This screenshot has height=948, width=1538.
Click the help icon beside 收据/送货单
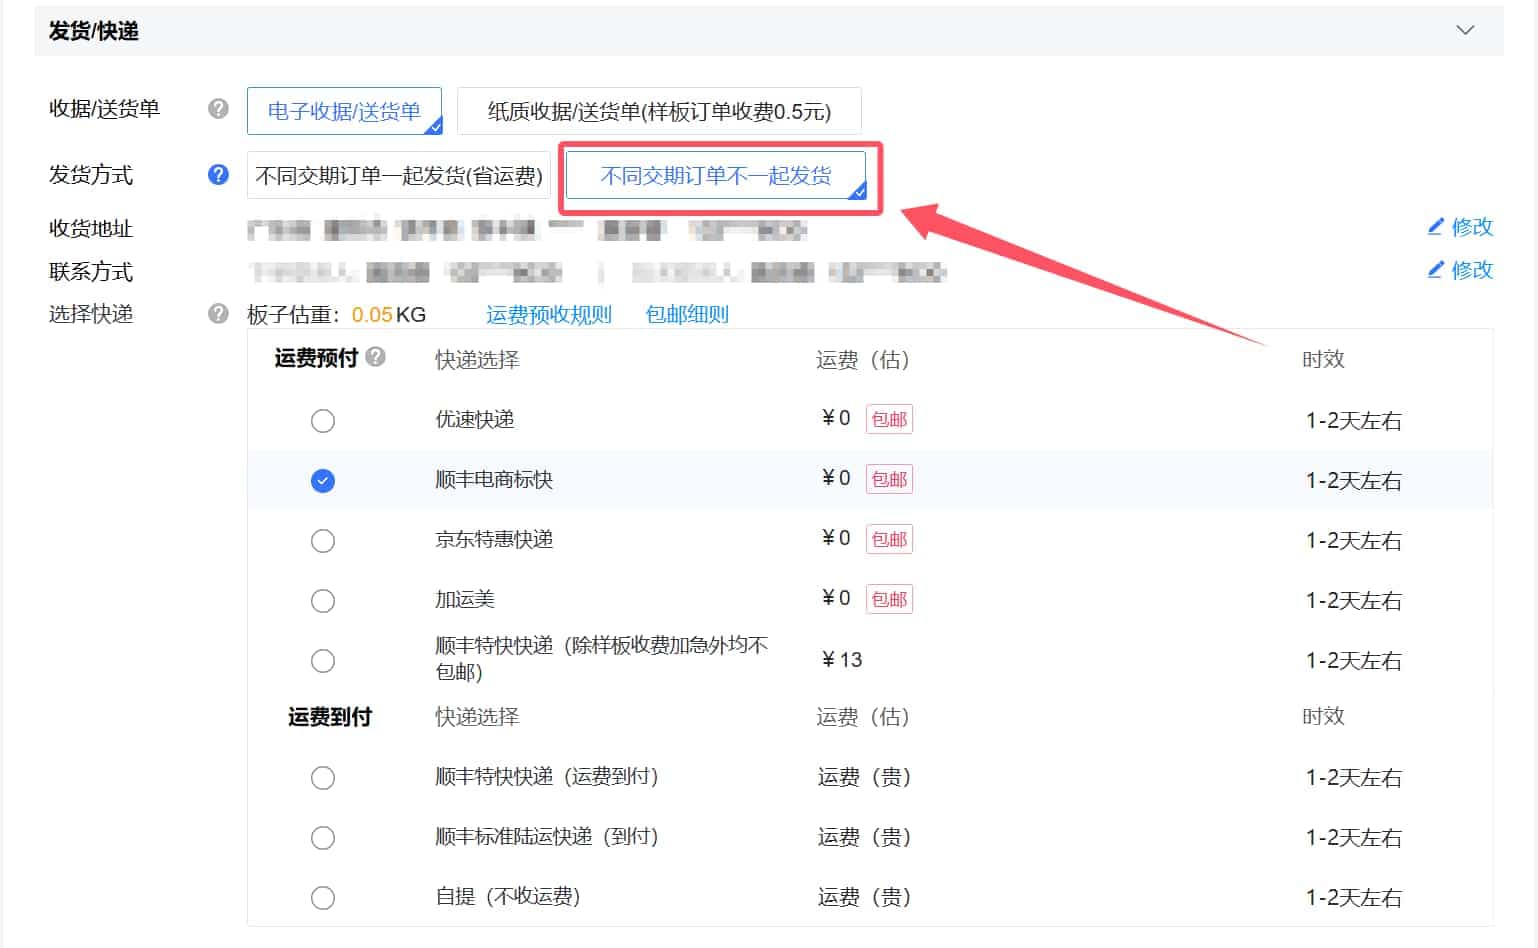218,110
